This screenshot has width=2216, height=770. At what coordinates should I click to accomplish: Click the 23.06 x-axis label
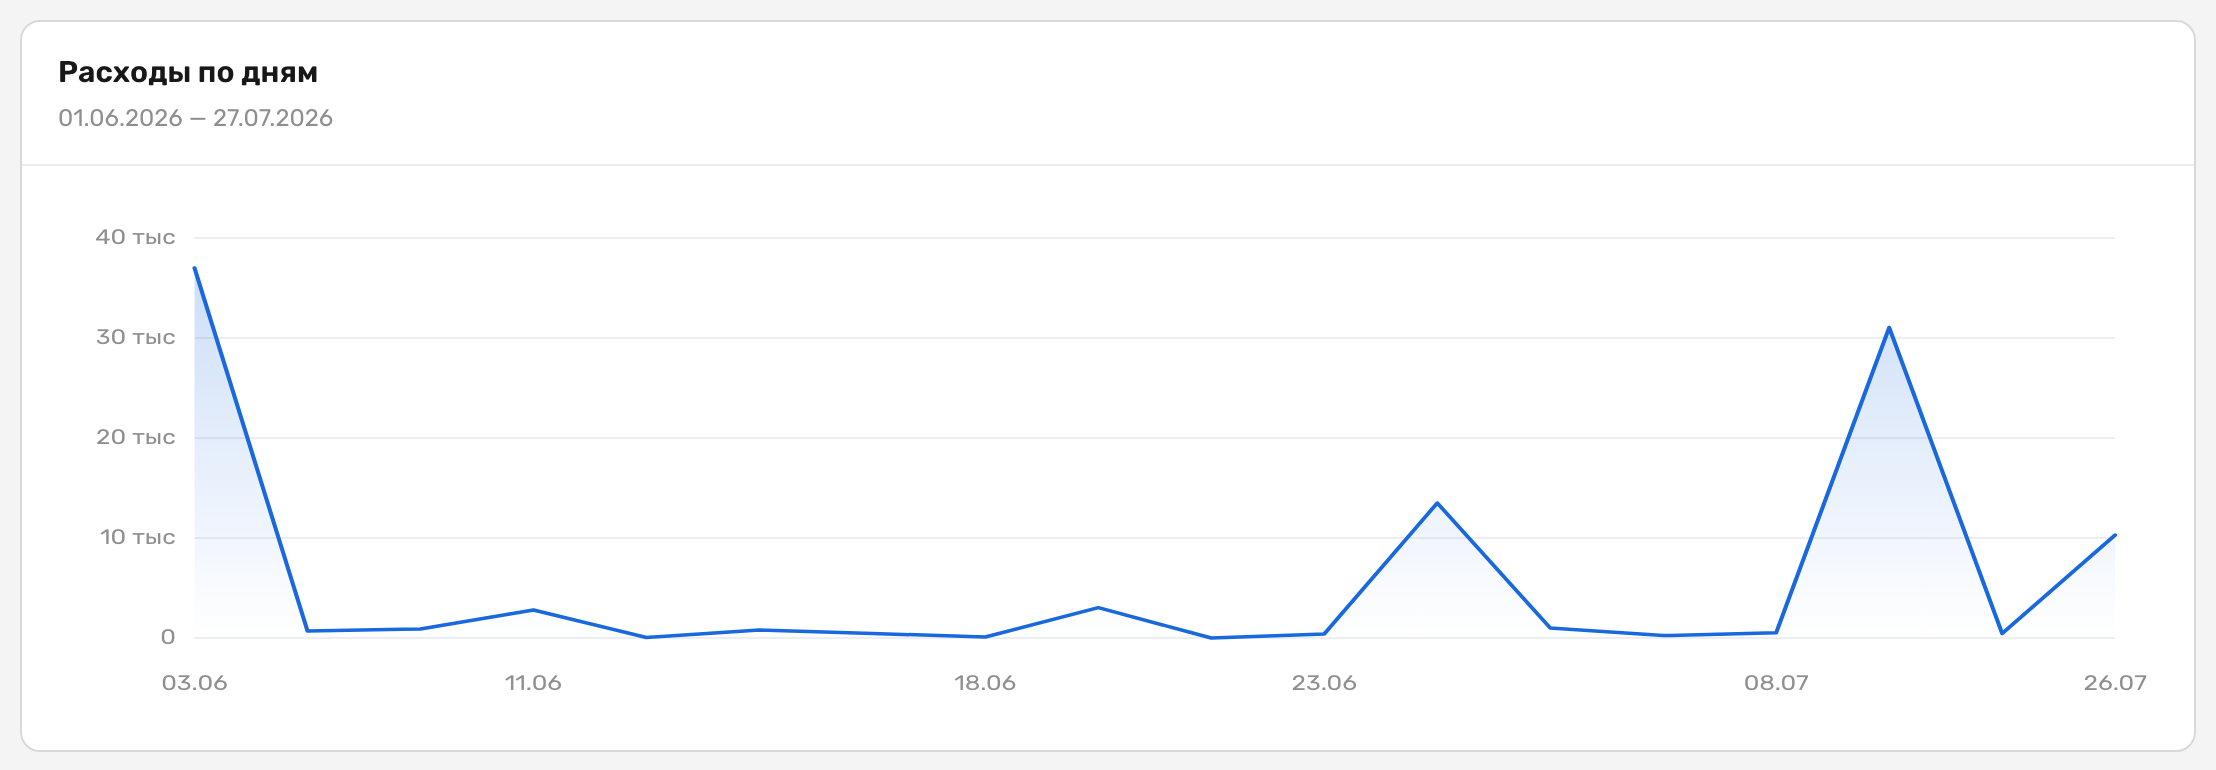point(1324,683)
